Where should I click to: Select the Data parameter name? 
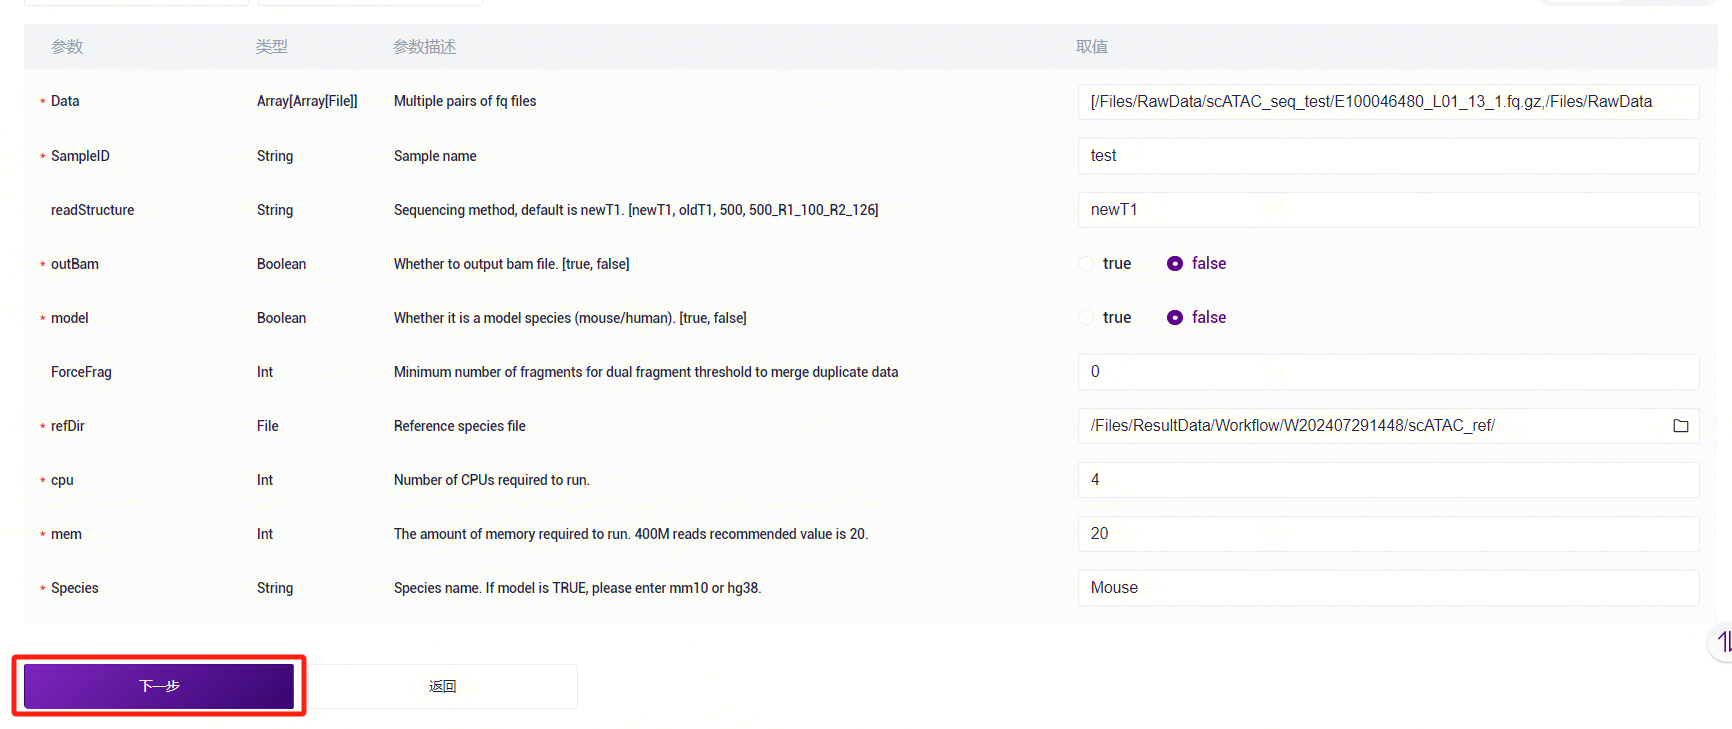65,101
